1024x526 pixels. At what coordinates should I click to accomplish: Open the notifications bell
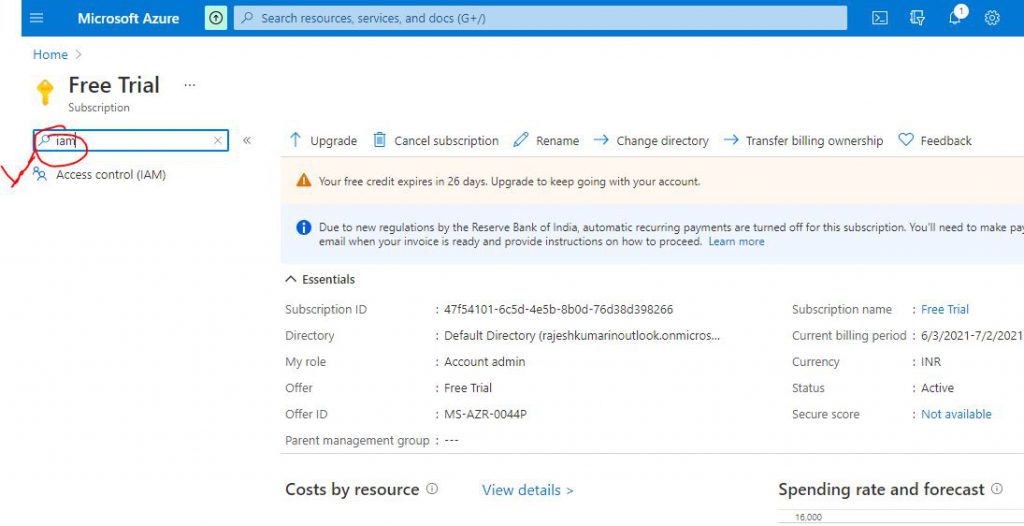pyautogui.click(x=956, y=18)
